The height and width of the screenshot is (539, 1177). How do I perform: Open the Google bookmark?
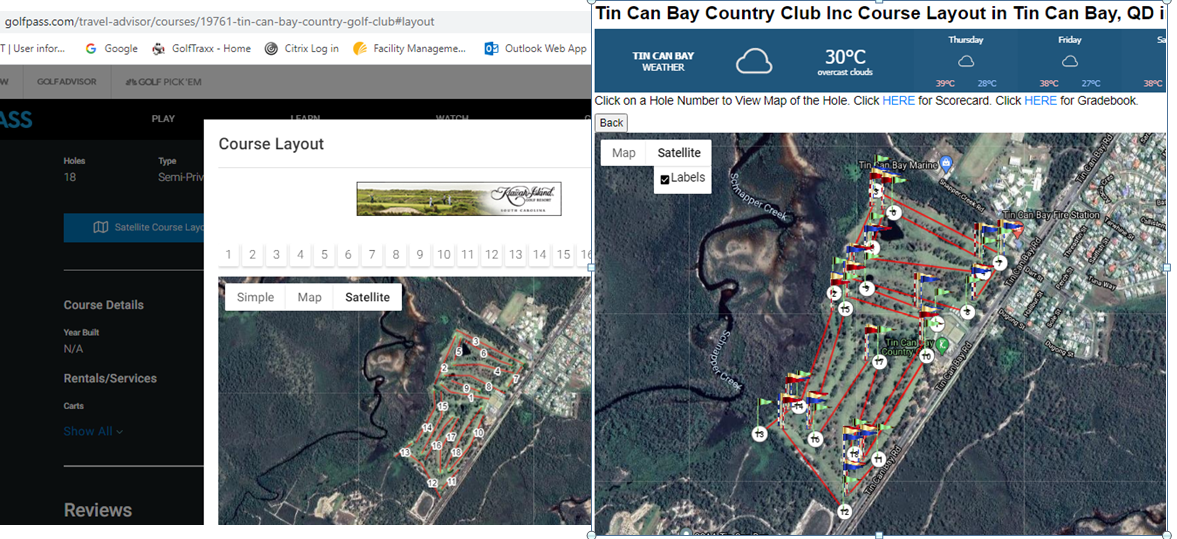tap(111, 48)
